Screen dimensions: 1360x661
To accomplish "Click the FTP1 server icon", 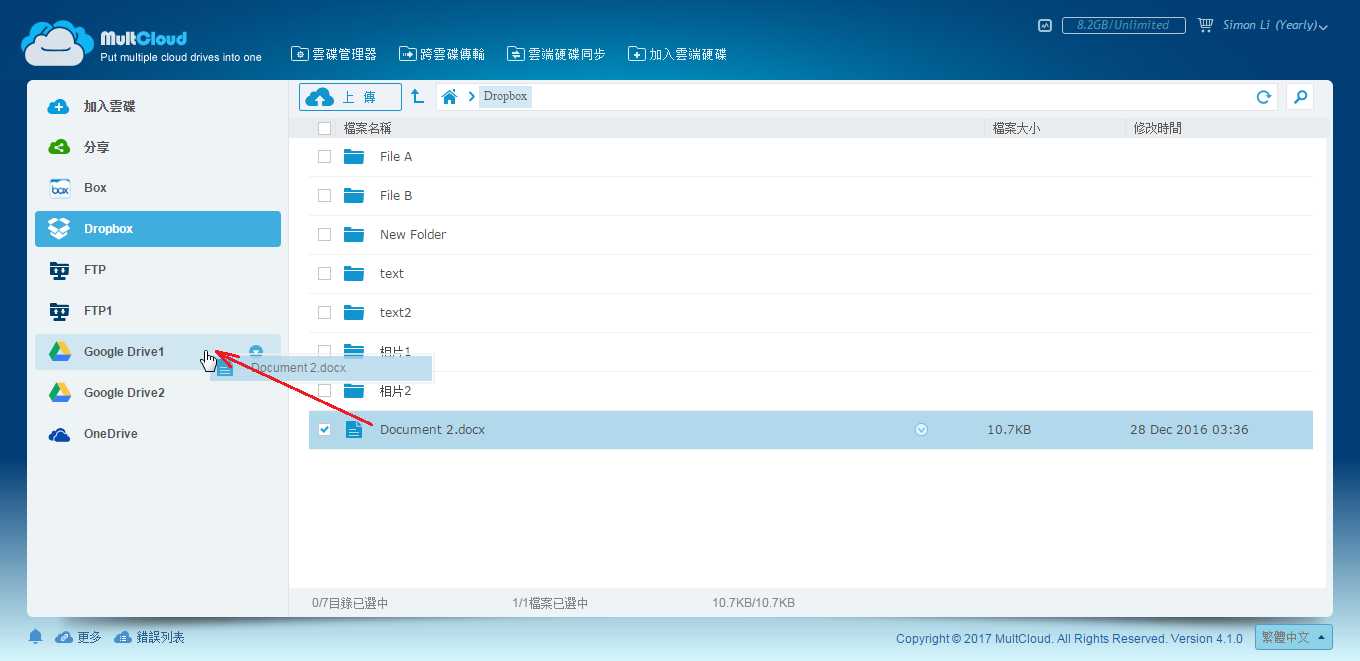I will (x=60, y=311).
